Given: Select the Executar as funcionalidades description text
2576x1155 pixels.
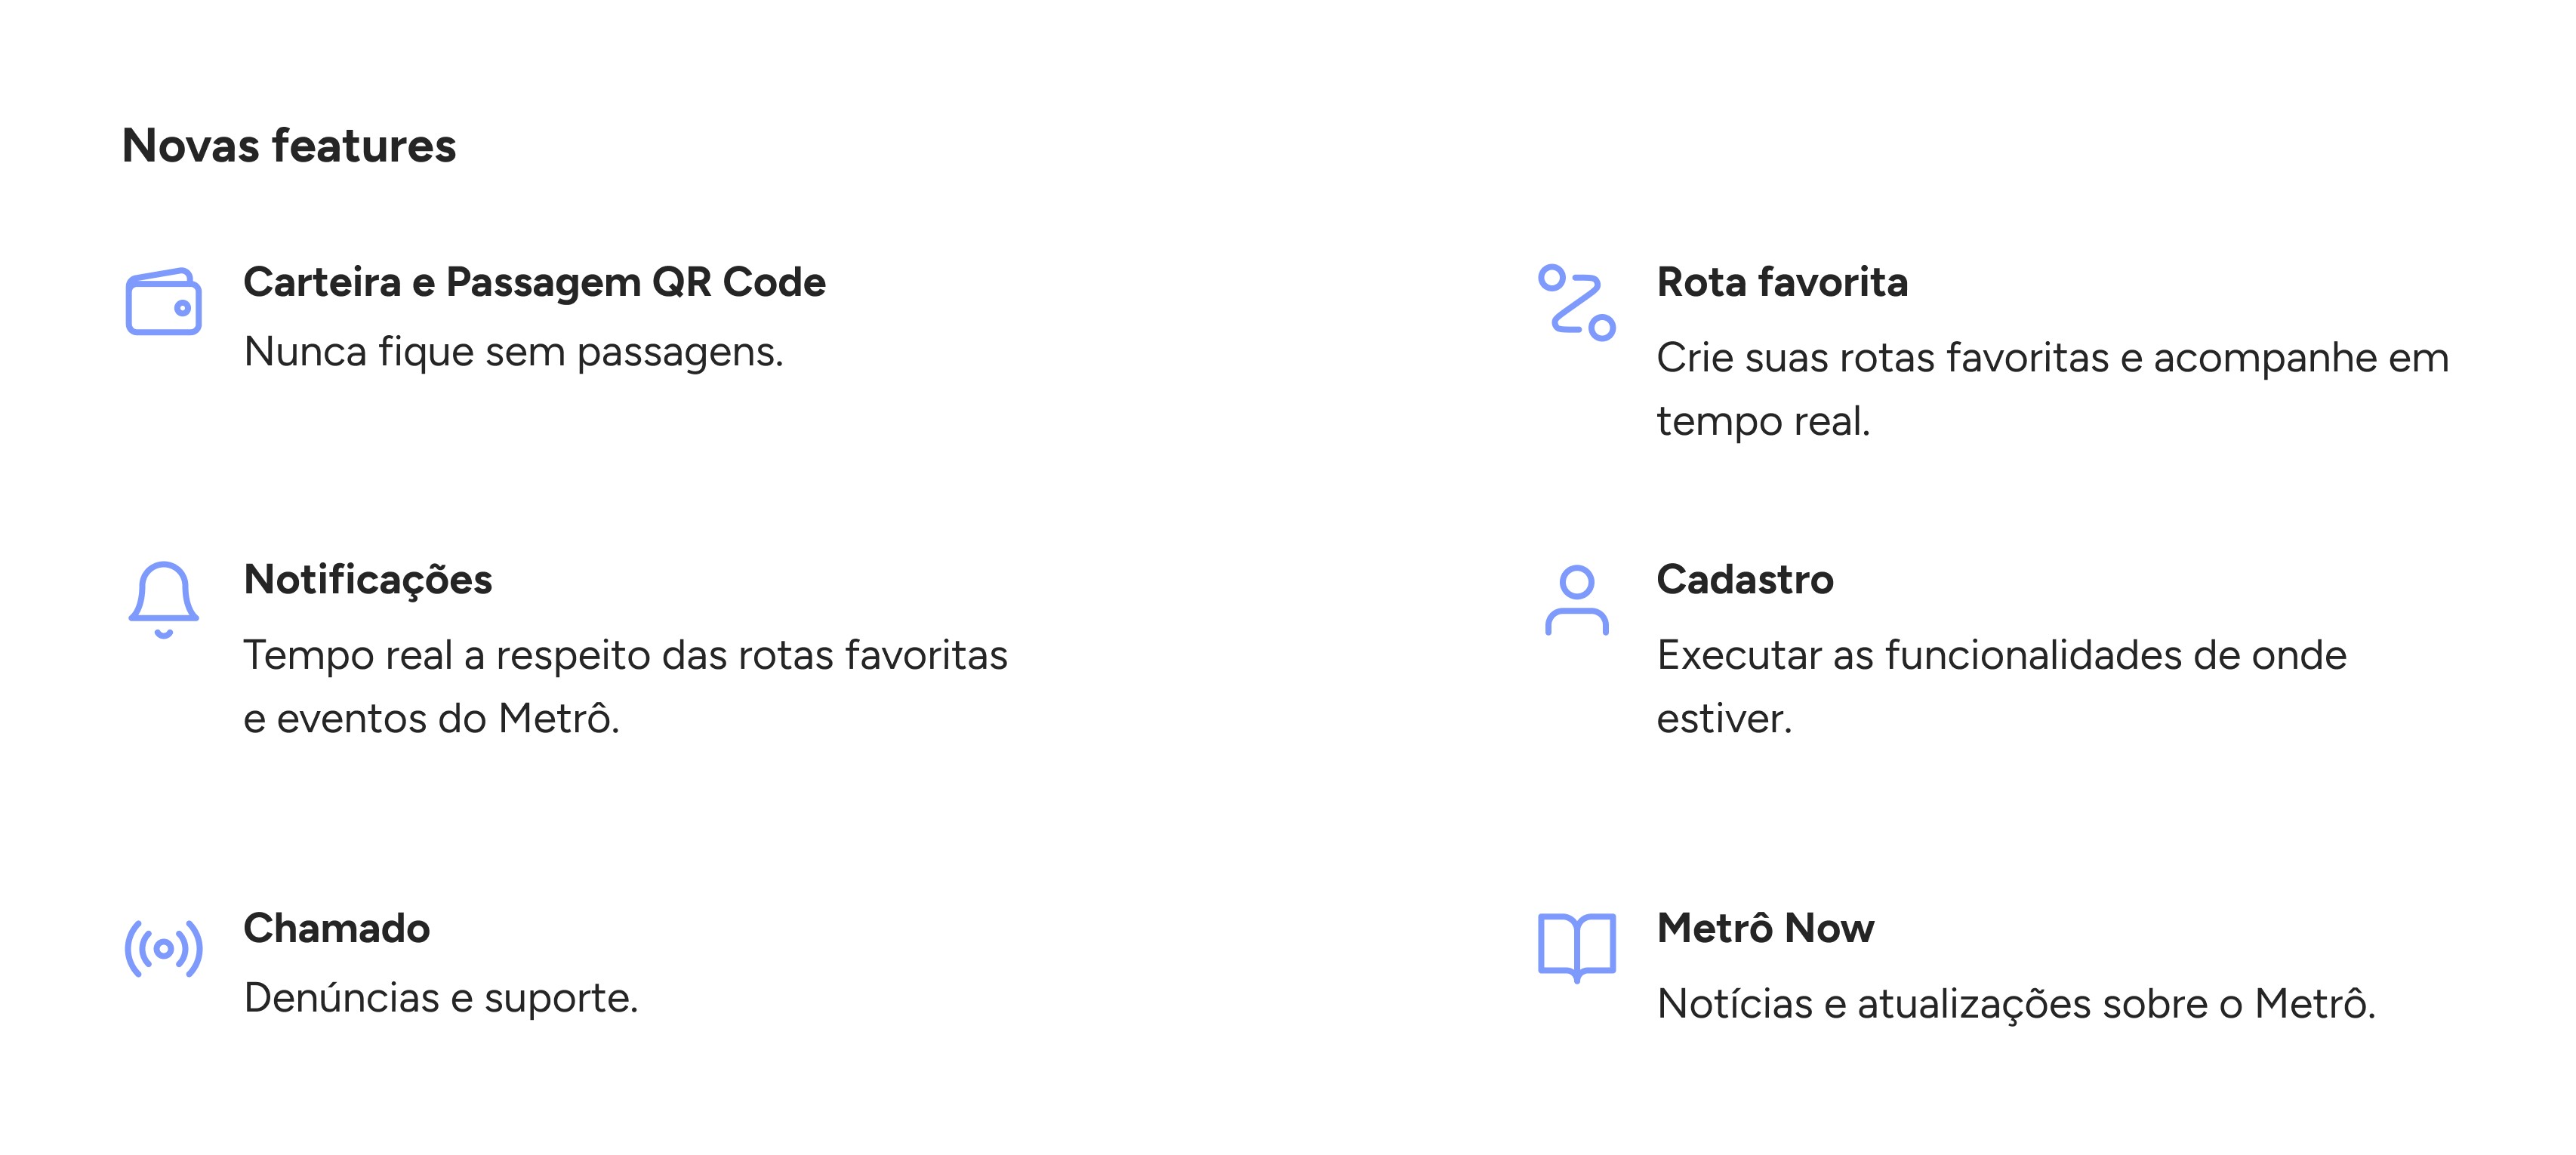Looking at the screenshot, I should (x=2001, y=687).
